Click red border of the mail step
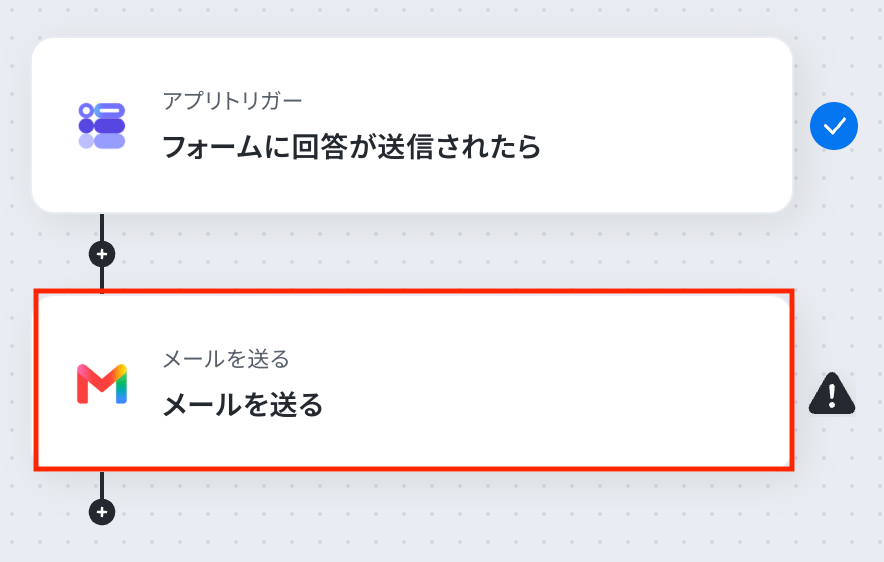The image size is (884, 562). (414, 291)
